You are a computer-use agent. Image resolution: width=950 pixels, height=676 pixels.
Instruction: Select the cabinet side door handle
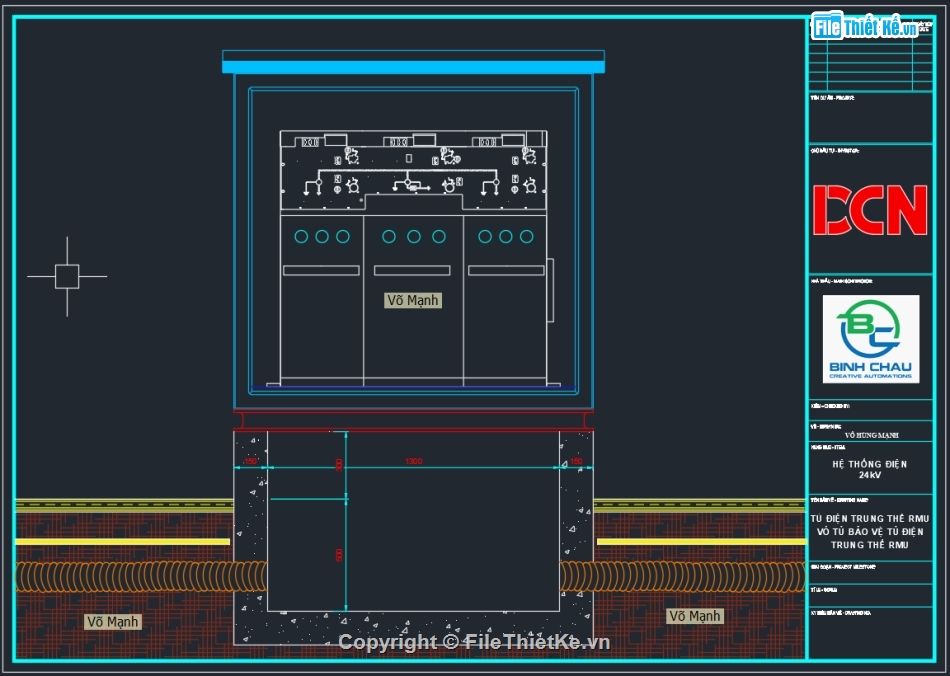(550, 290)
